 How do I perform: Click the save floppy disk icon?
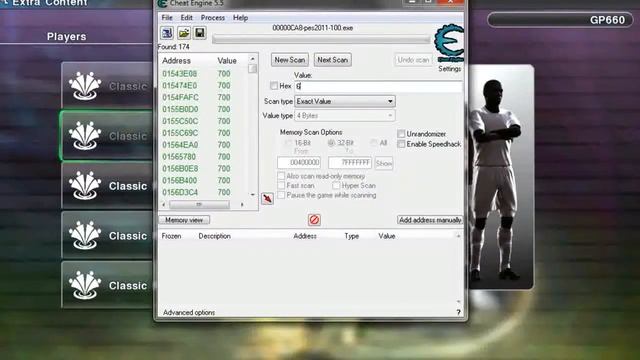pyautogui.click(x=200, y=33)
